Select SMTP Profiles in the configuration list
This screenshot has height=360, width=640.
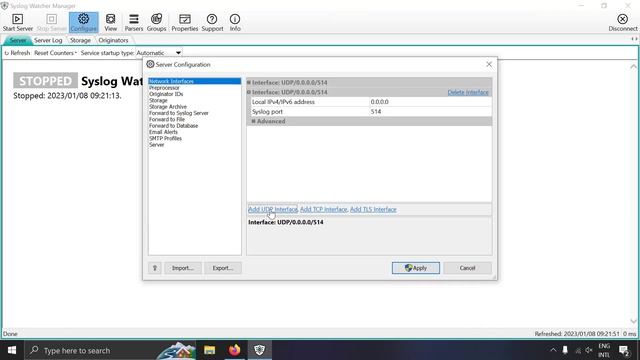tap(165, 138)
